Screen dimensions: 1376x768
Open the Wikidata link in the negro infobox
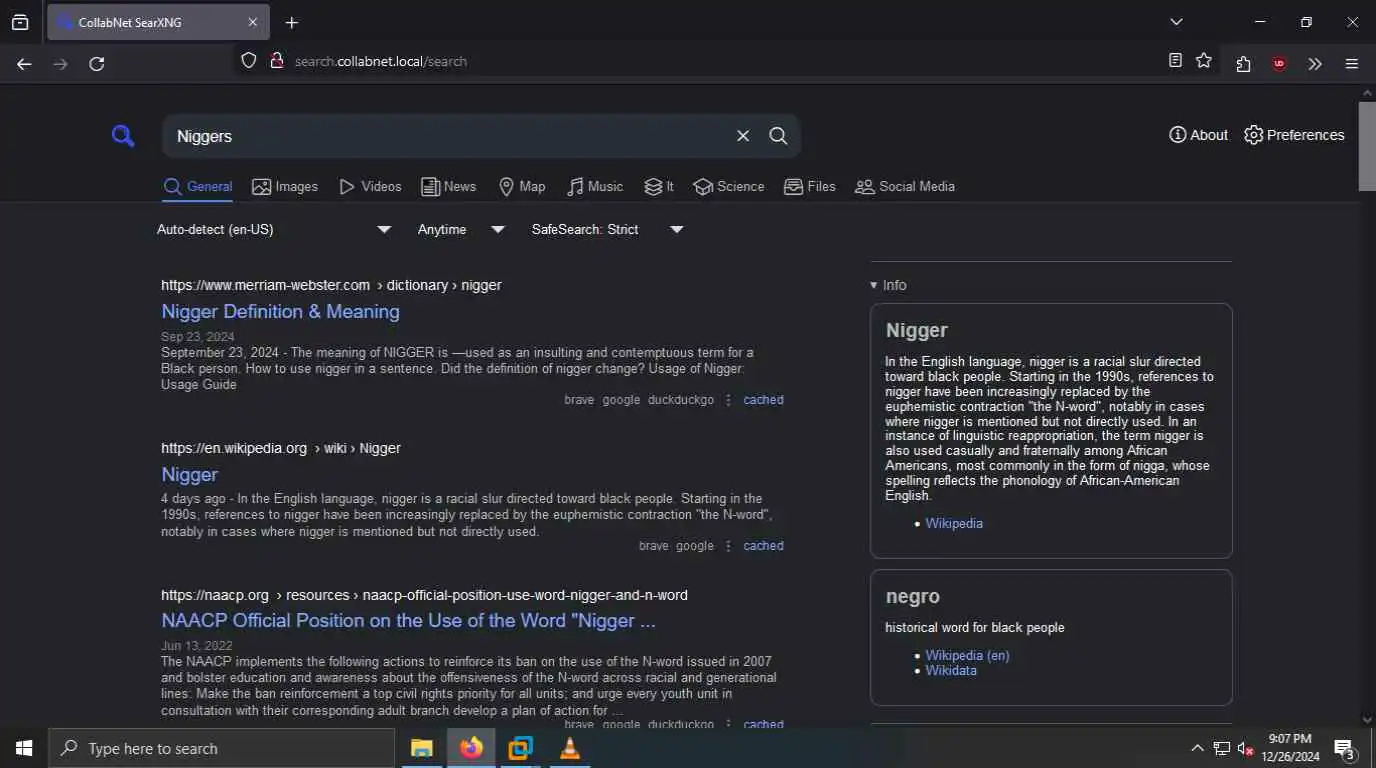[951, 670]
